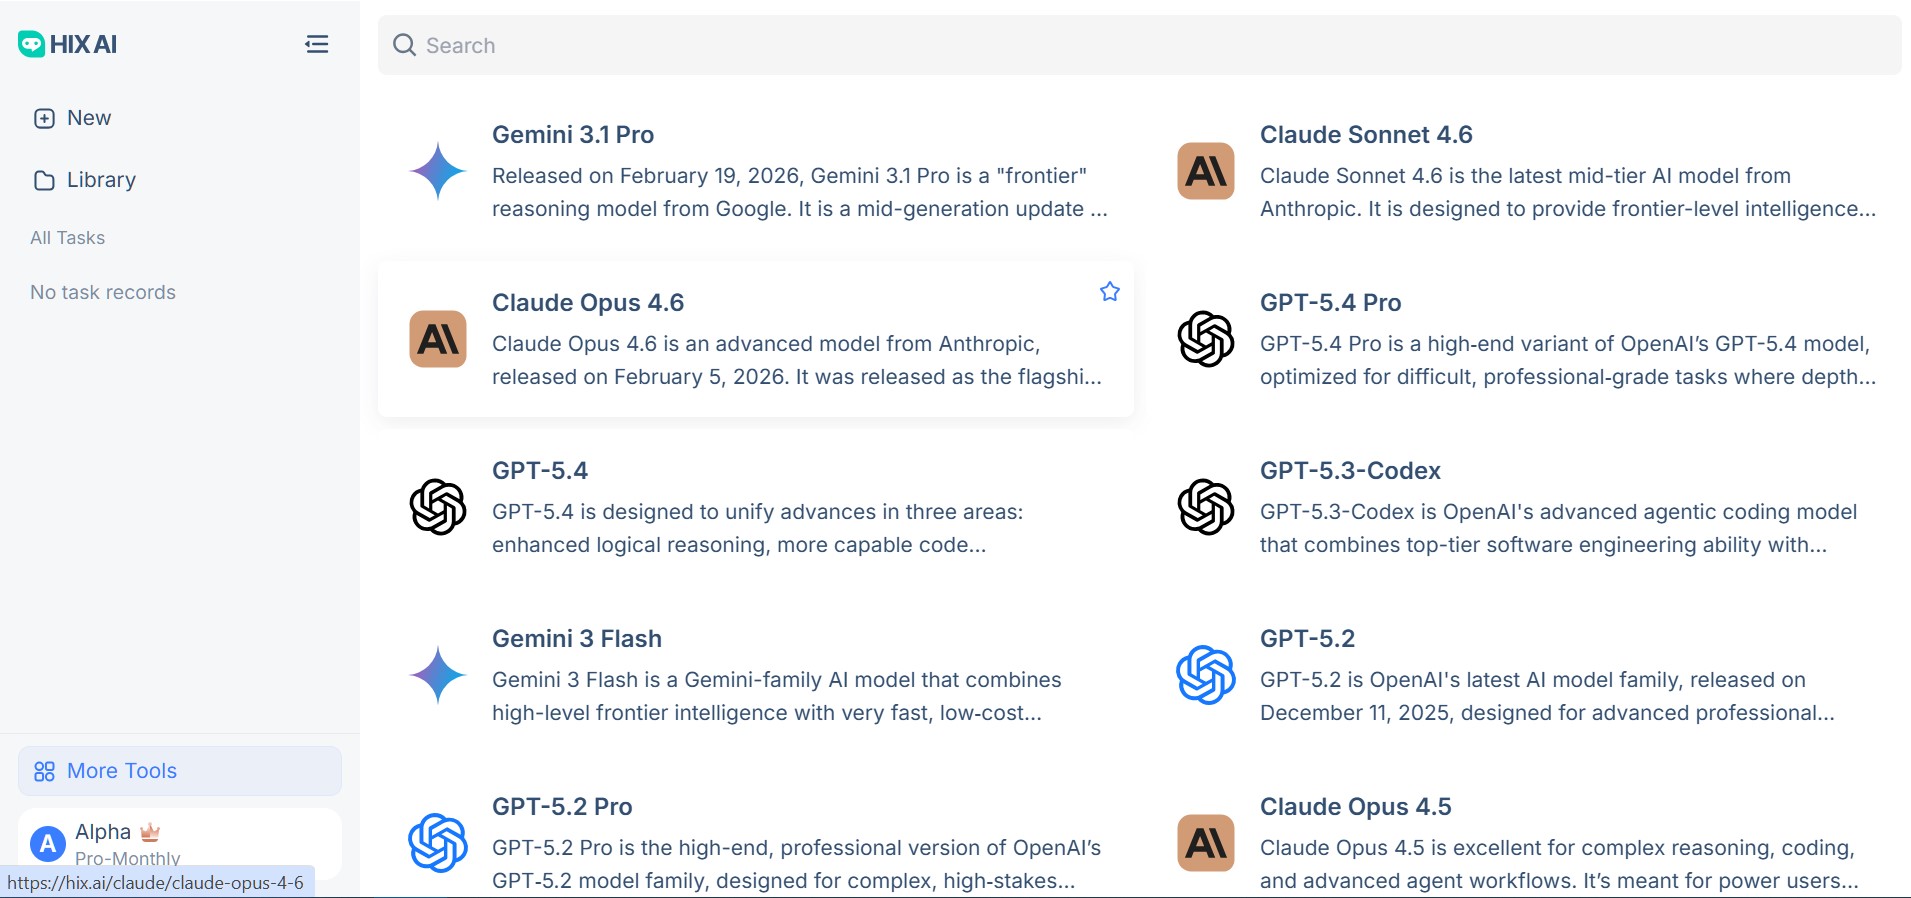This screenshot has height=898, width=1911.
Task: Click the GPT-5.2 blue OpenAI icon
Action: click(1205, 675)
